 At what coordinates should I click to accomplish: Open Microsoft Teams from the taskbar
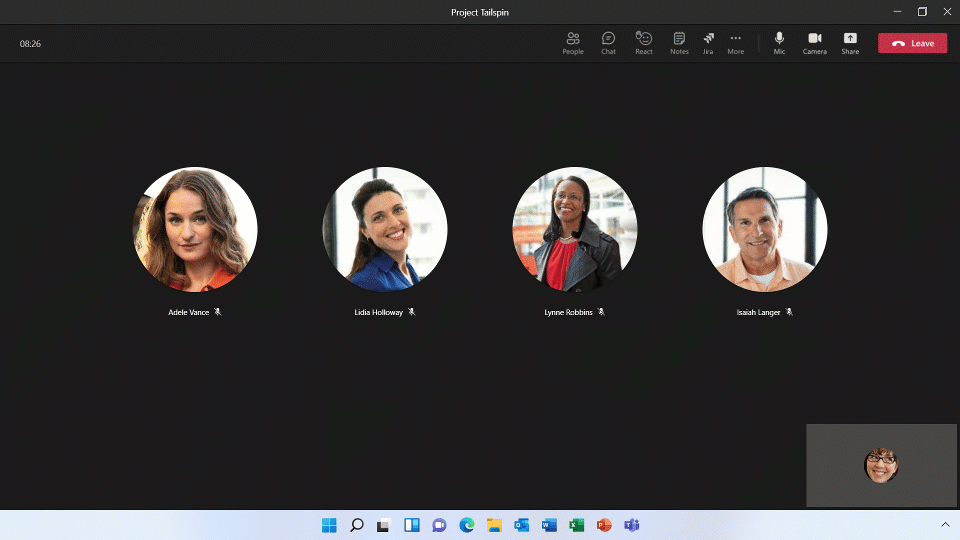[631, 525]
